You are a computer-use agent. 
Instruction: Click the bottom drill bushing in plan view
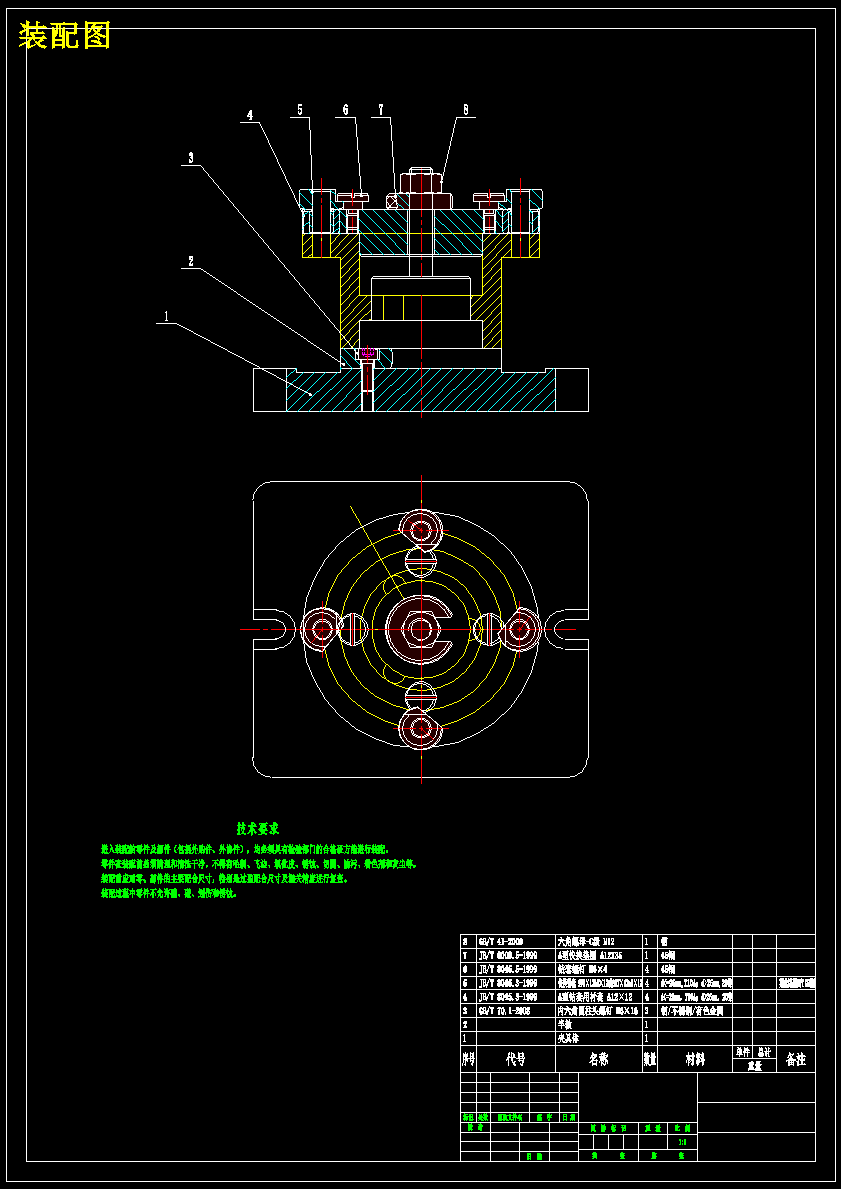coord(419,729)
